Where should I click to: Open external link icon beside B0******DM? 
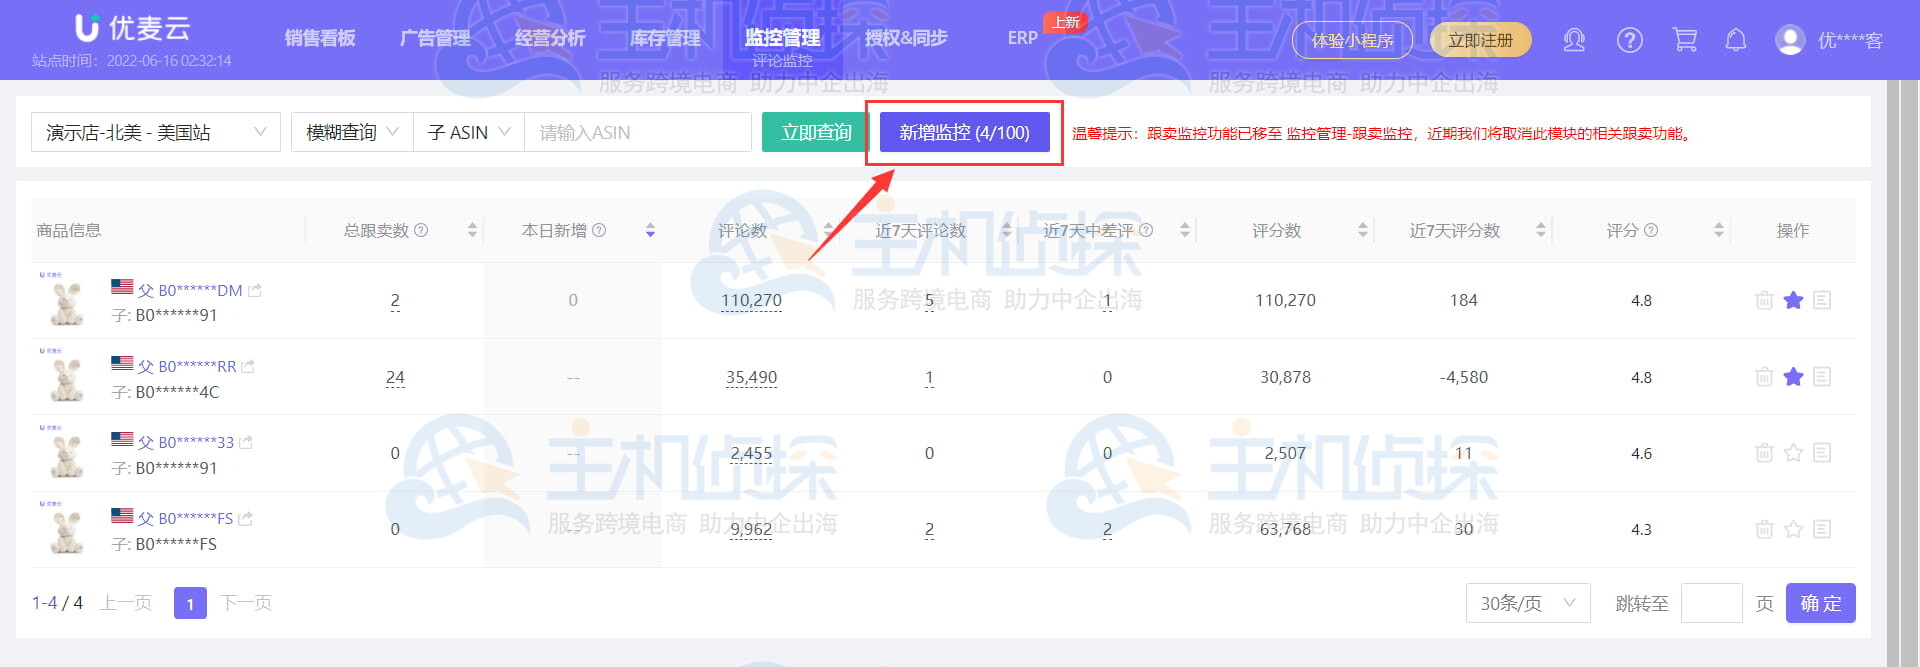255,290
